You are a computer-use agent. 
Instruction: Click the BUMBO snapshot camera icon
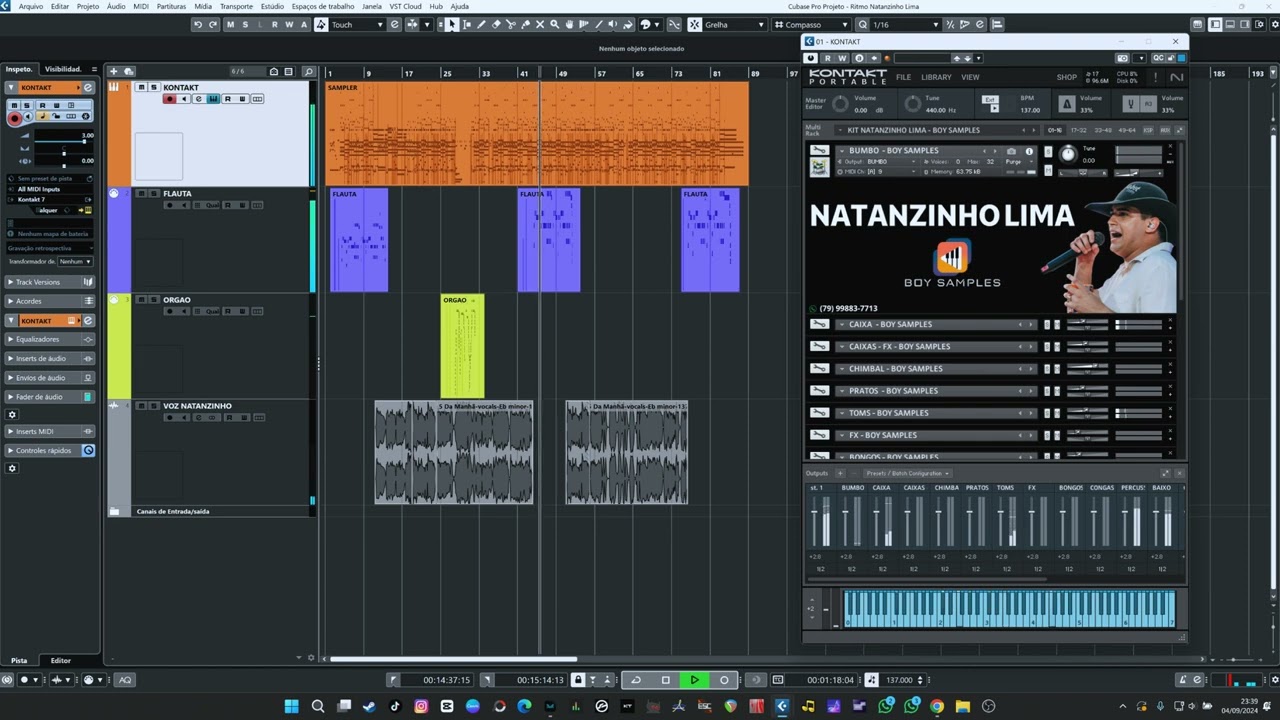(1011, 151)
